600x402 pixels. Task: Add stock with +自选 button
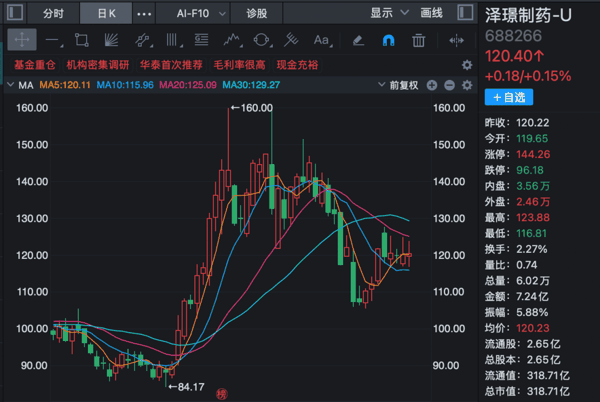[509, 97]
